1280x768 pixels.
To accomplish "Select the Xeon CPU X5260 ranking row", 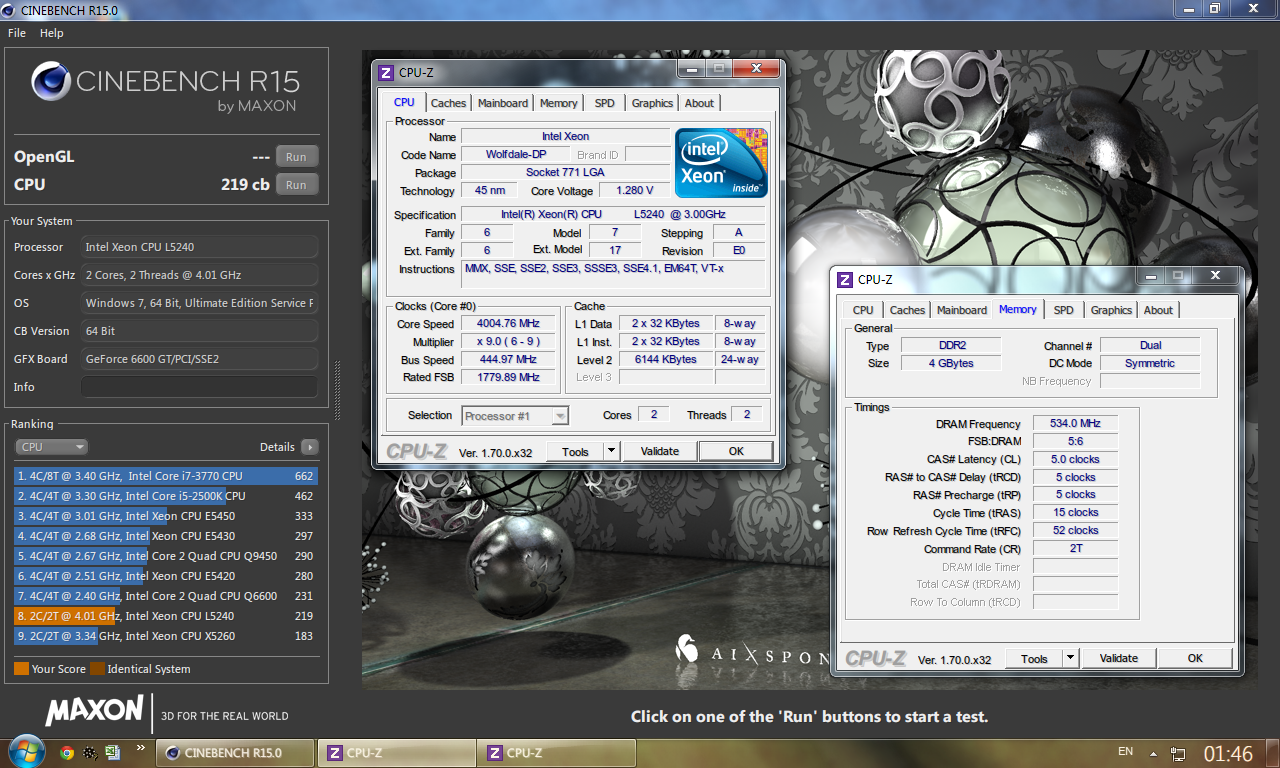I will [166, 636].
